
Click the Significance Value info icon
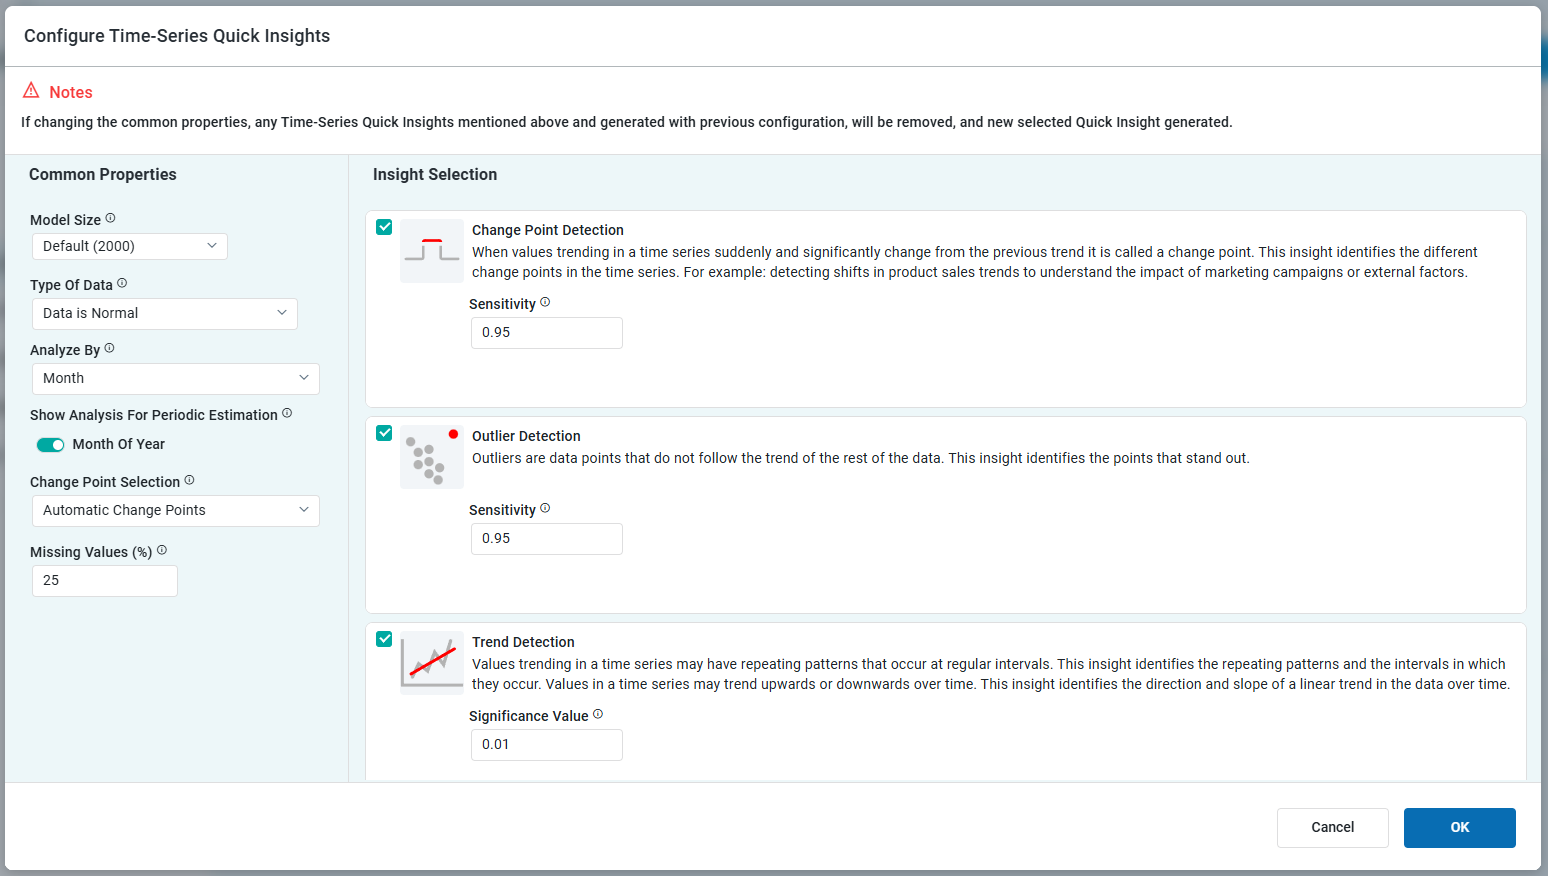point(598,714)
